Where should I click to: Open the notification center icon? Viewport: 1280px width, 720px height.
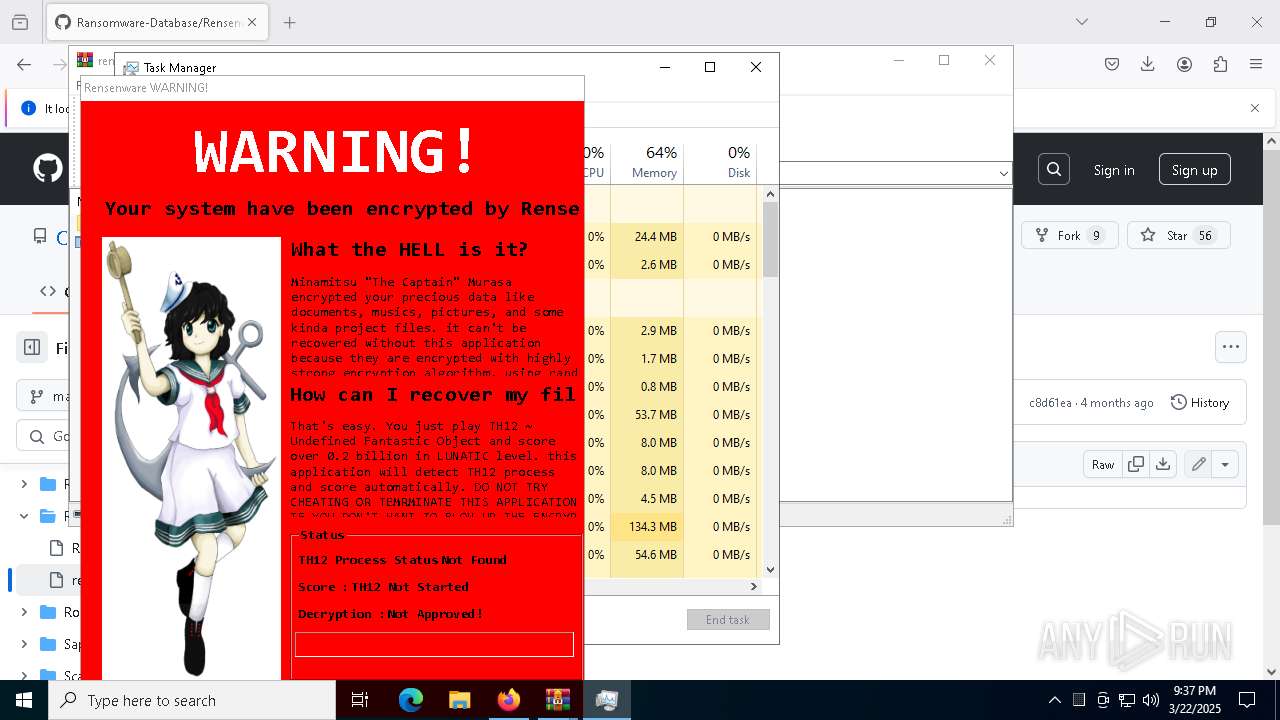coord(1247,700)
